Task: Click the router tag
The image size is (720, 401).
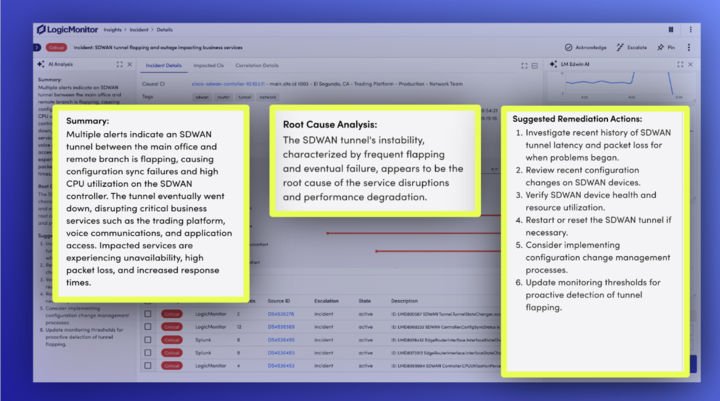Action: 223,97
